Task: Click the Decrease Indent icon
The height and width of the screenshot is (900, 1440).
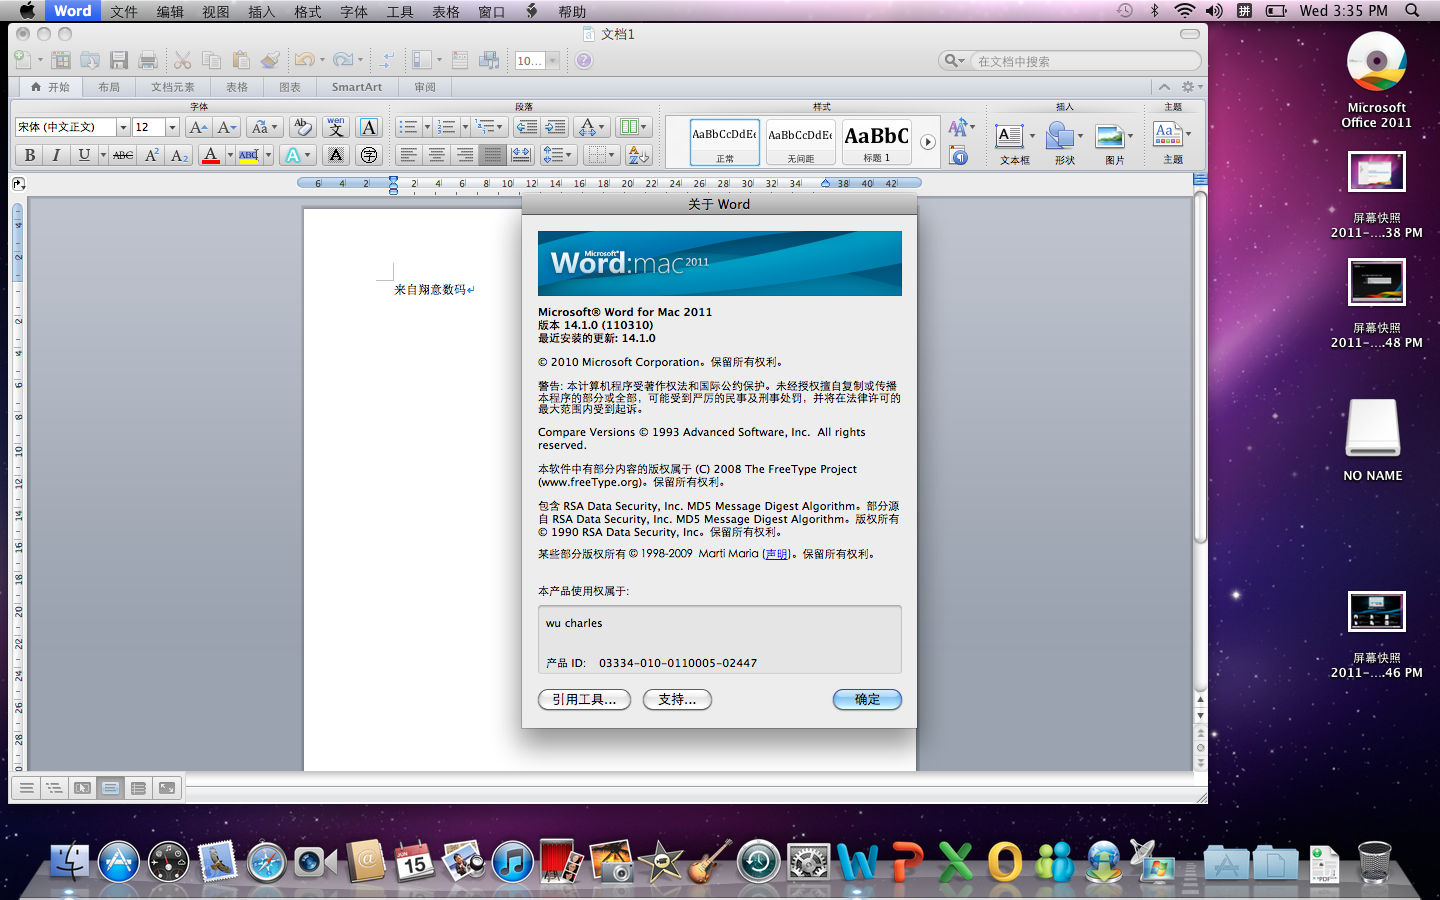Action: 526,127
